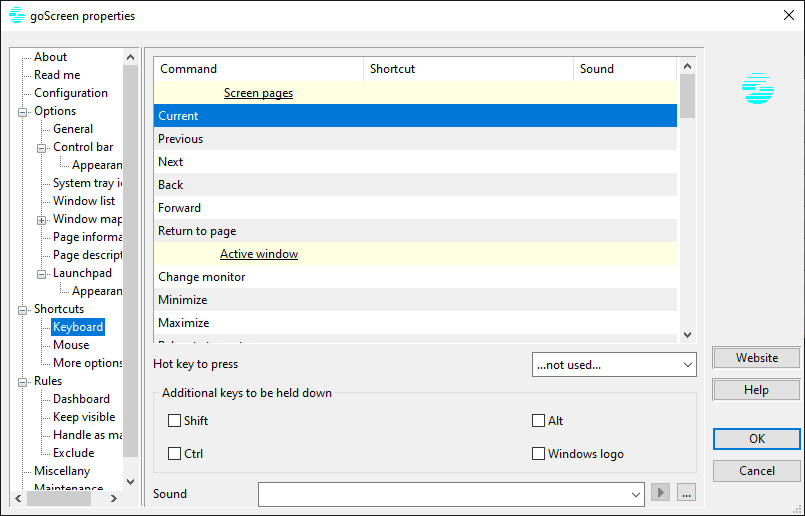Select Appearance under Control bar
Viewport: 805px width, 516px height.
97,165
